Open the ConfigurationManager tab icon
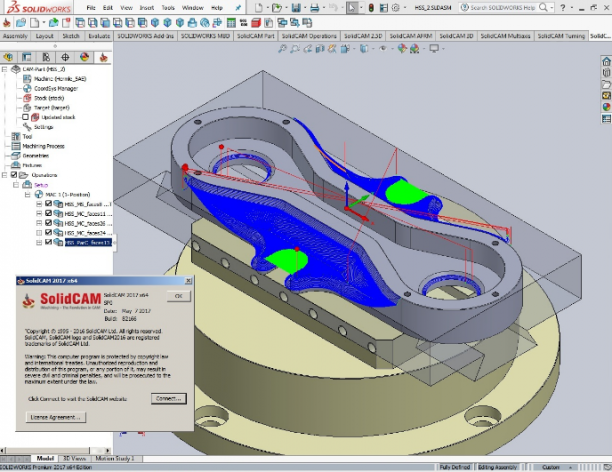 click(x=46, y=57)
